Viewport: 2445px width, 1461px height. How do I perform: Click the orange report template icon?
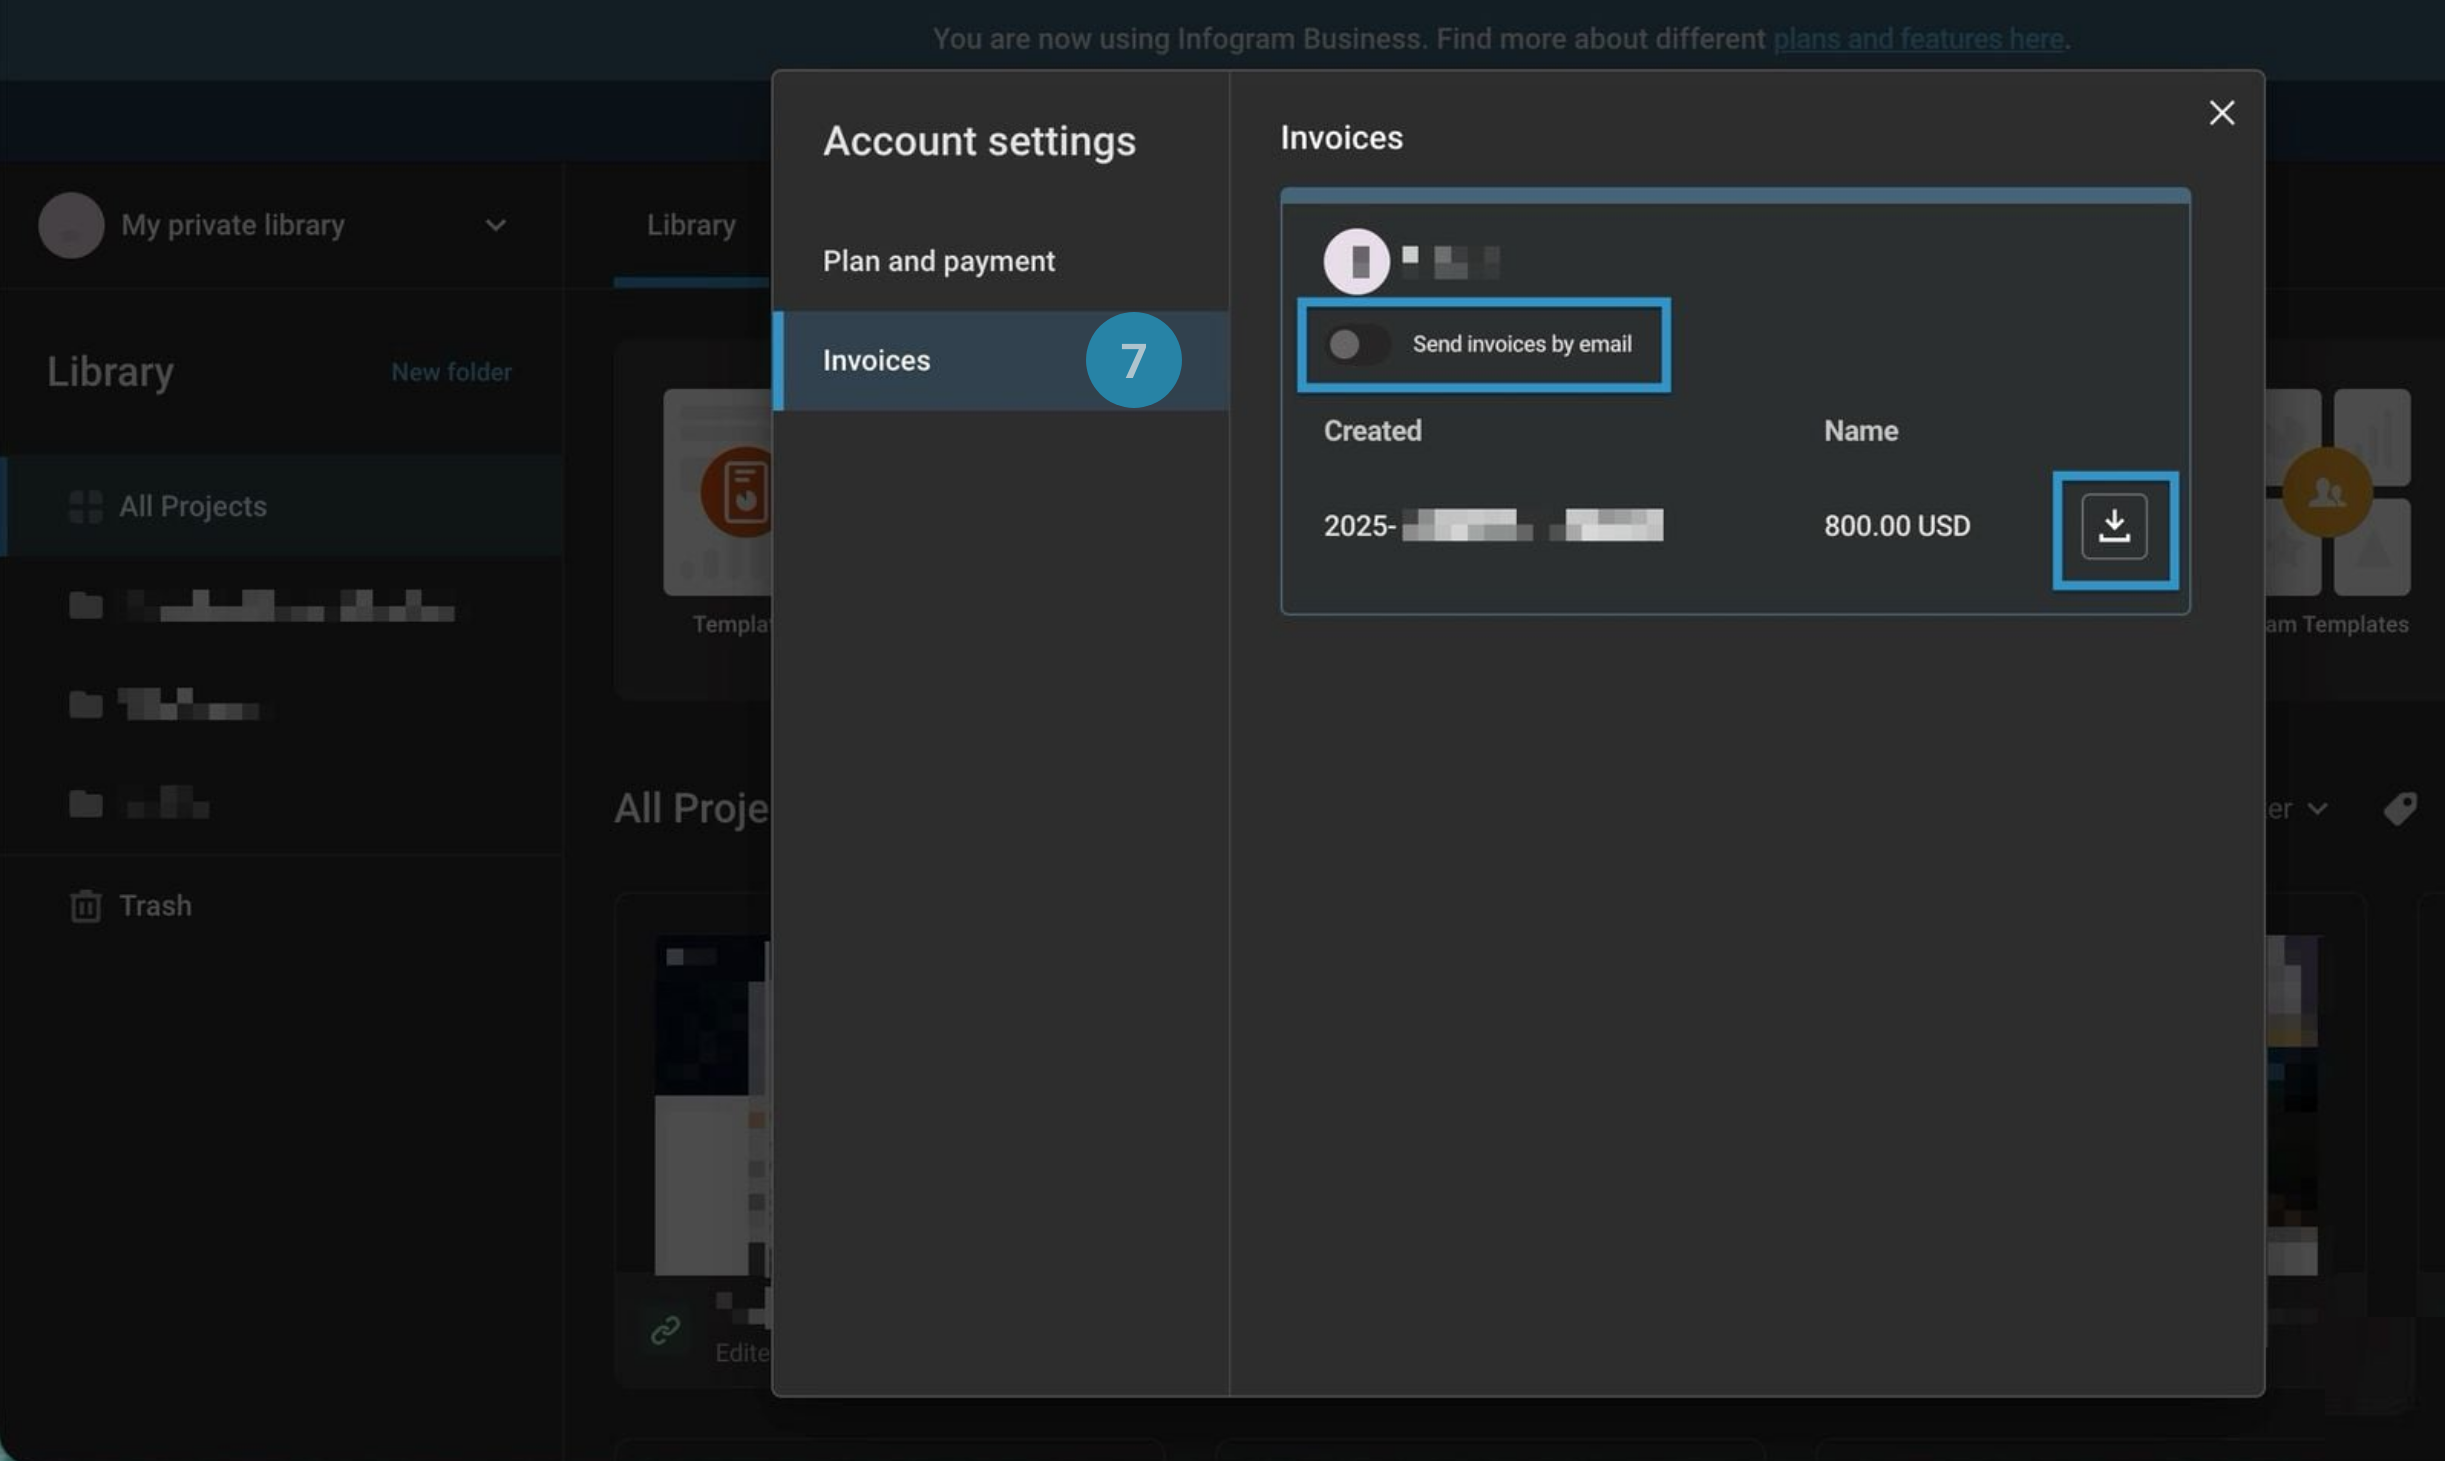click(740, 492)
